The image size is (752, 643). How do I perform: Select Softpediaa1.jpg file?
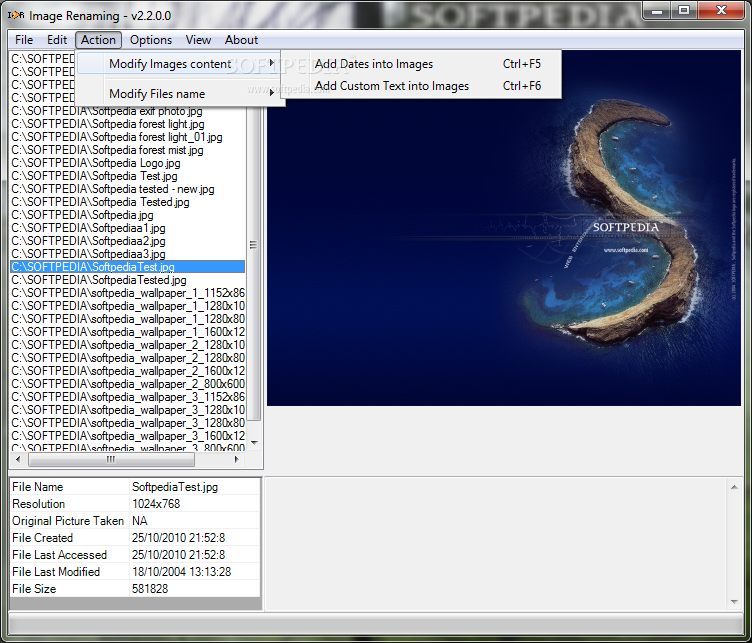coord(128,228)
